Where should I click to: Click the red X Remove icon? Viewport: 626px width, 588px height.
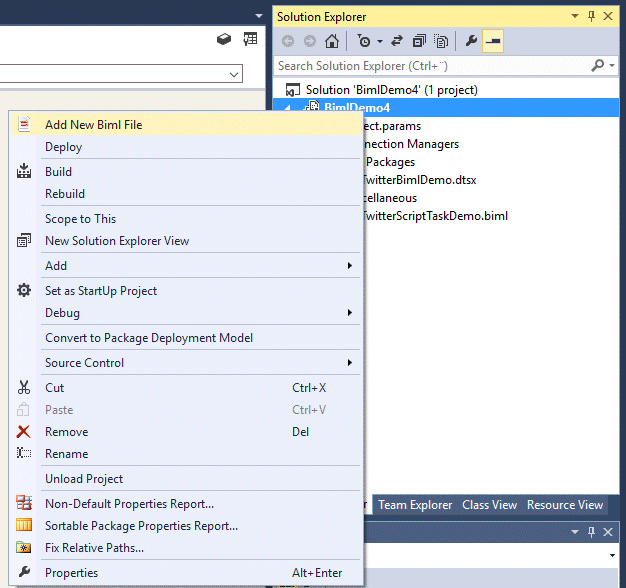(24, 432)
